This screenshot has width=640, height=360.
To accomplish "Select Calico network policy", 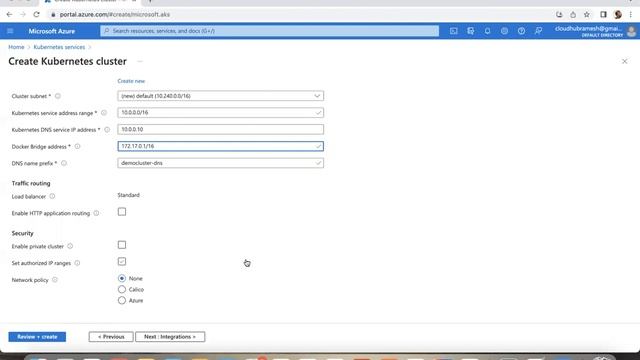I will click(122, 289).
